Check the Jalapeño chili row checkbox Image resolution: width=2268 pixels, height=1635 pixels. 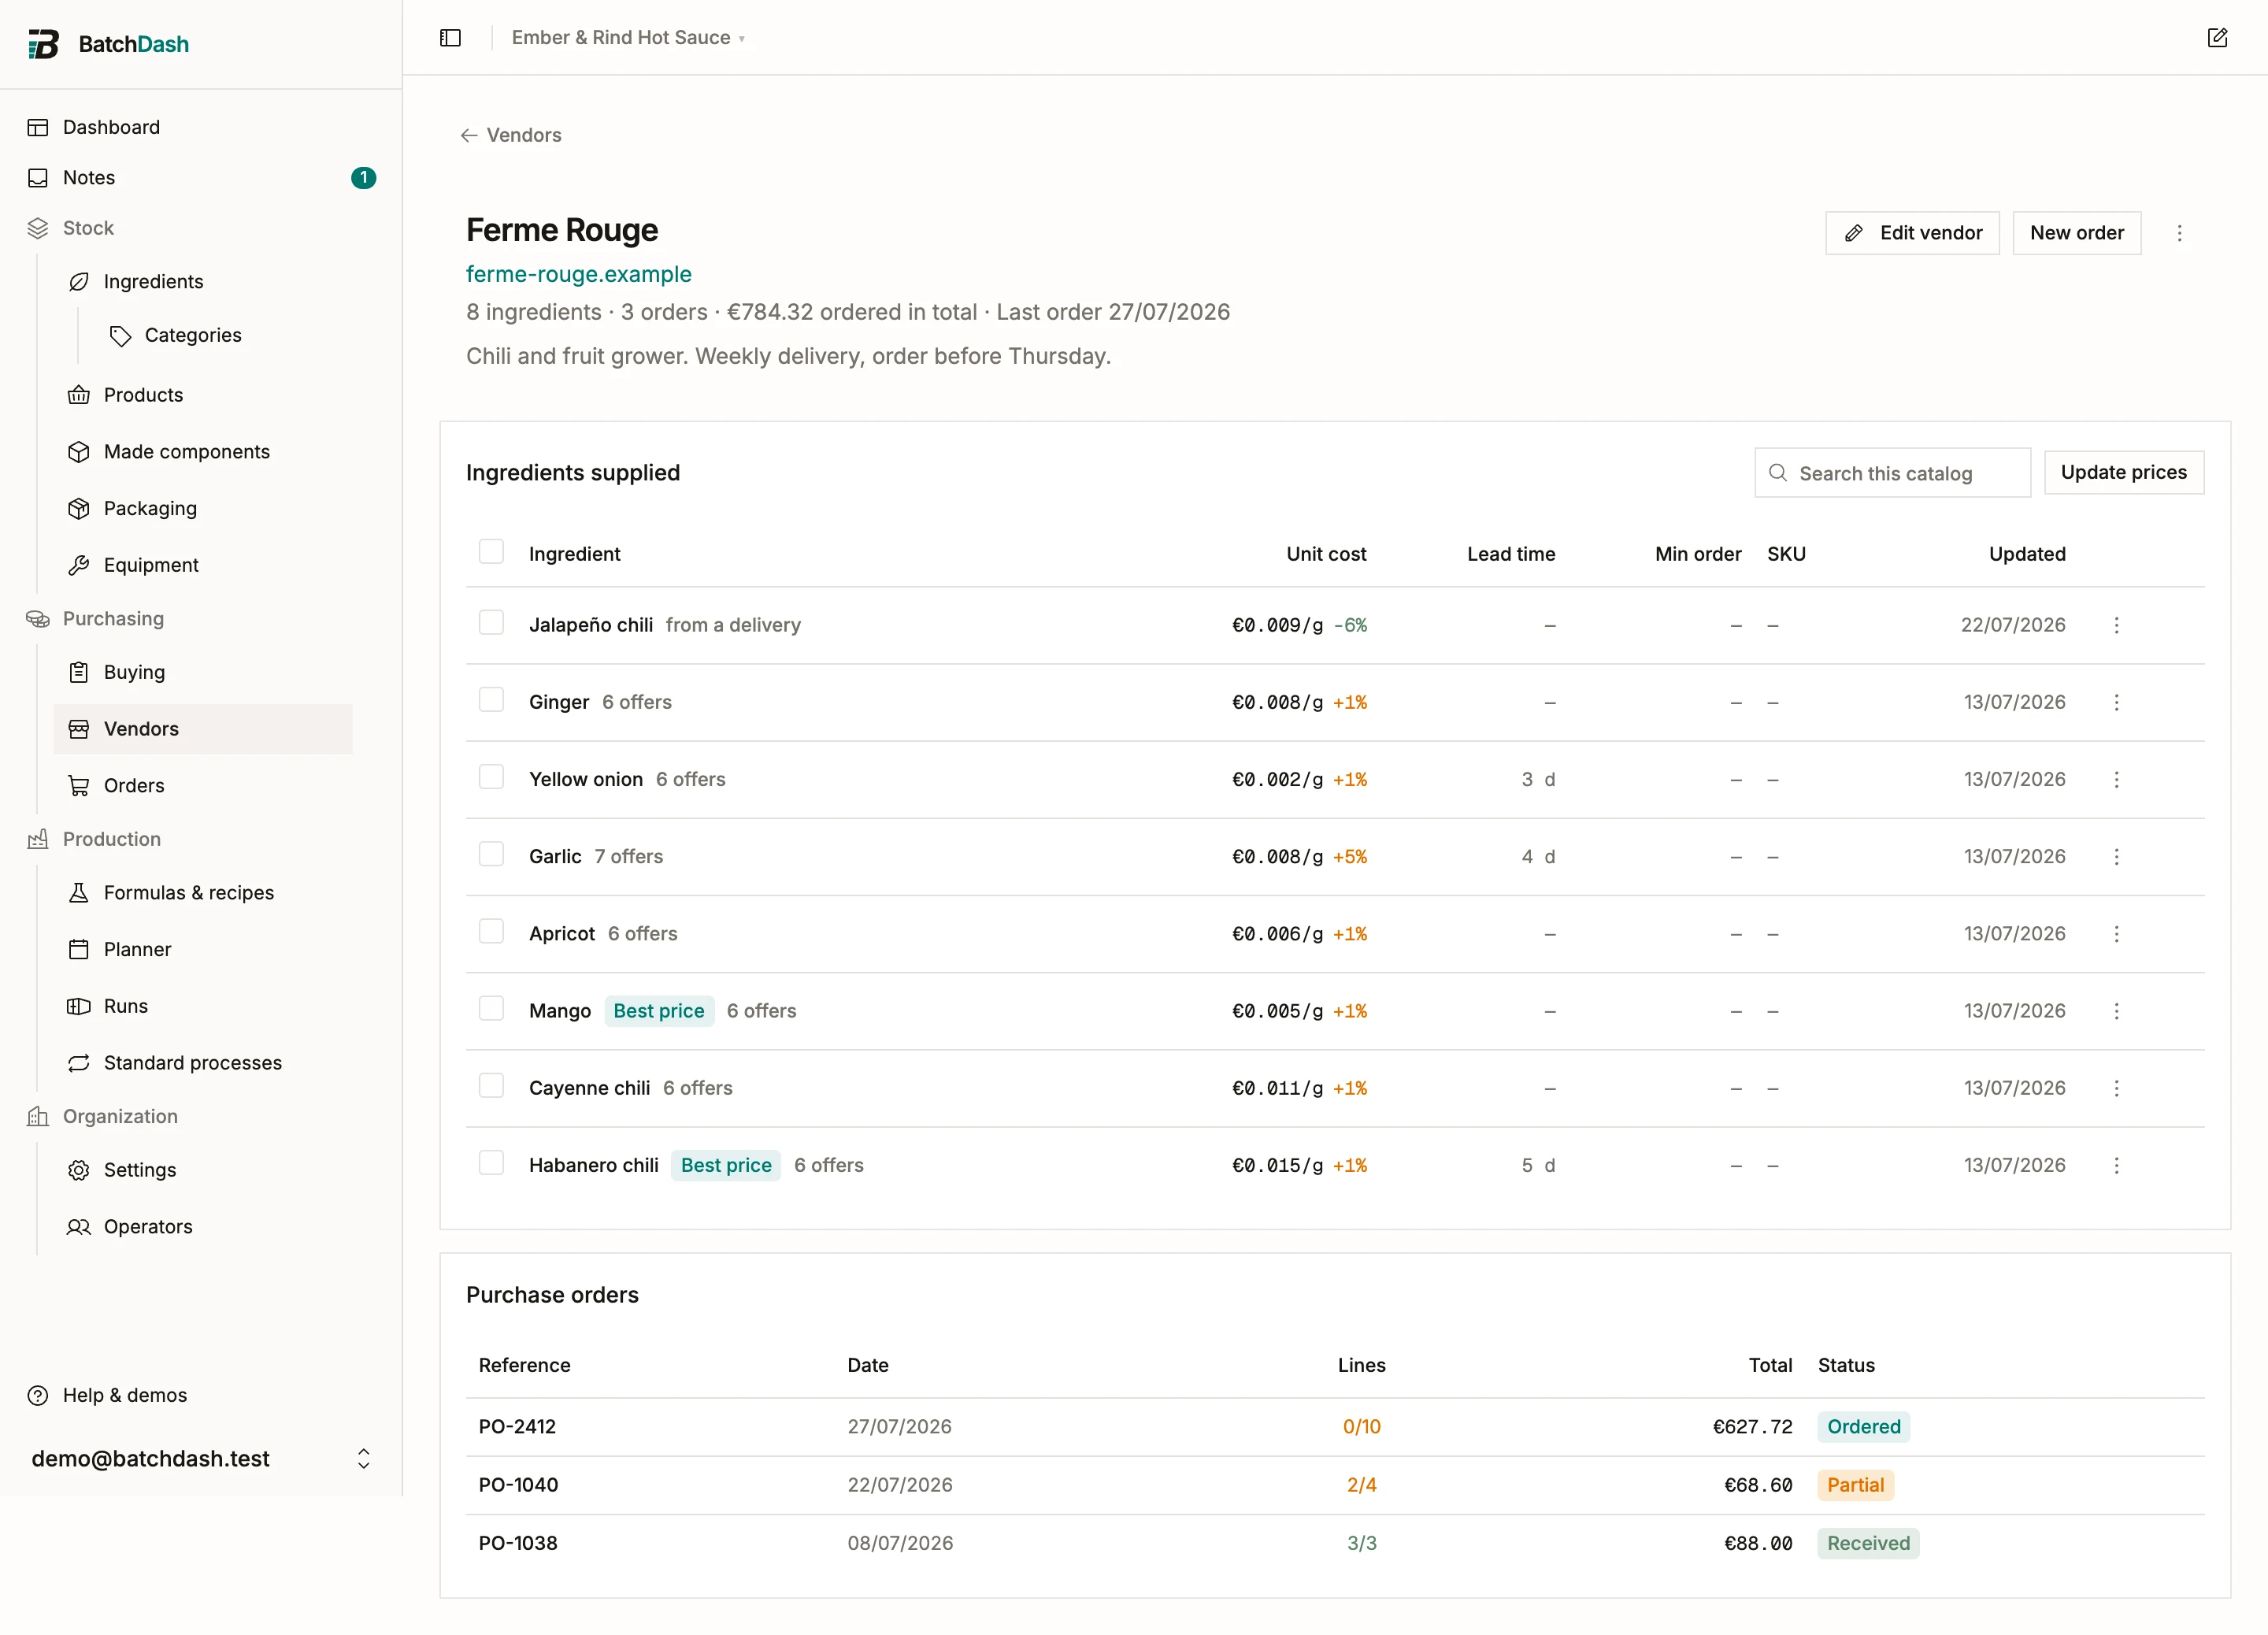(491, 622)
